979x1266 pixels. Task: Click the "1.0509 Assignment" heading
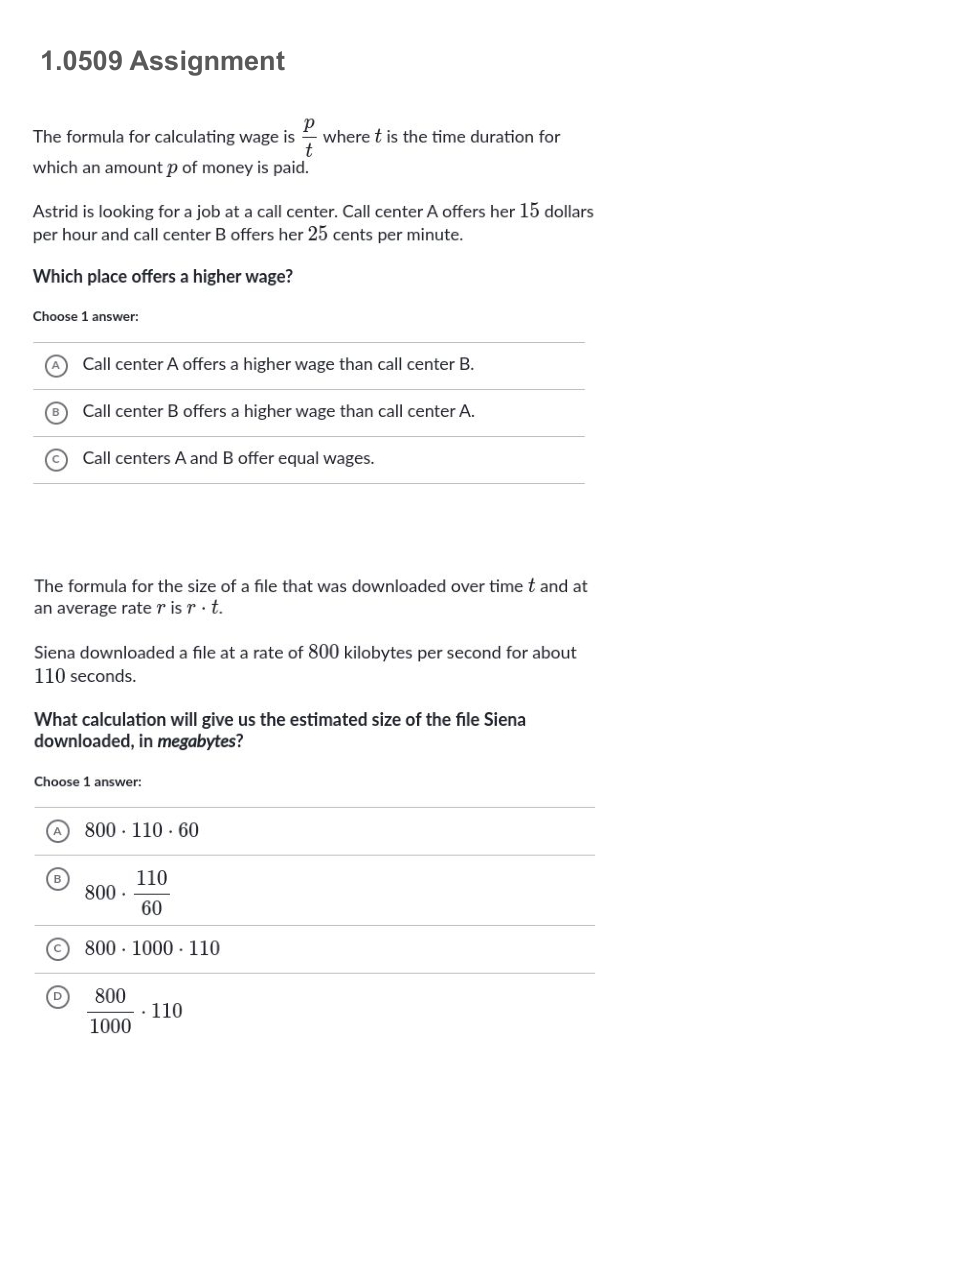[x=163, y=61]
